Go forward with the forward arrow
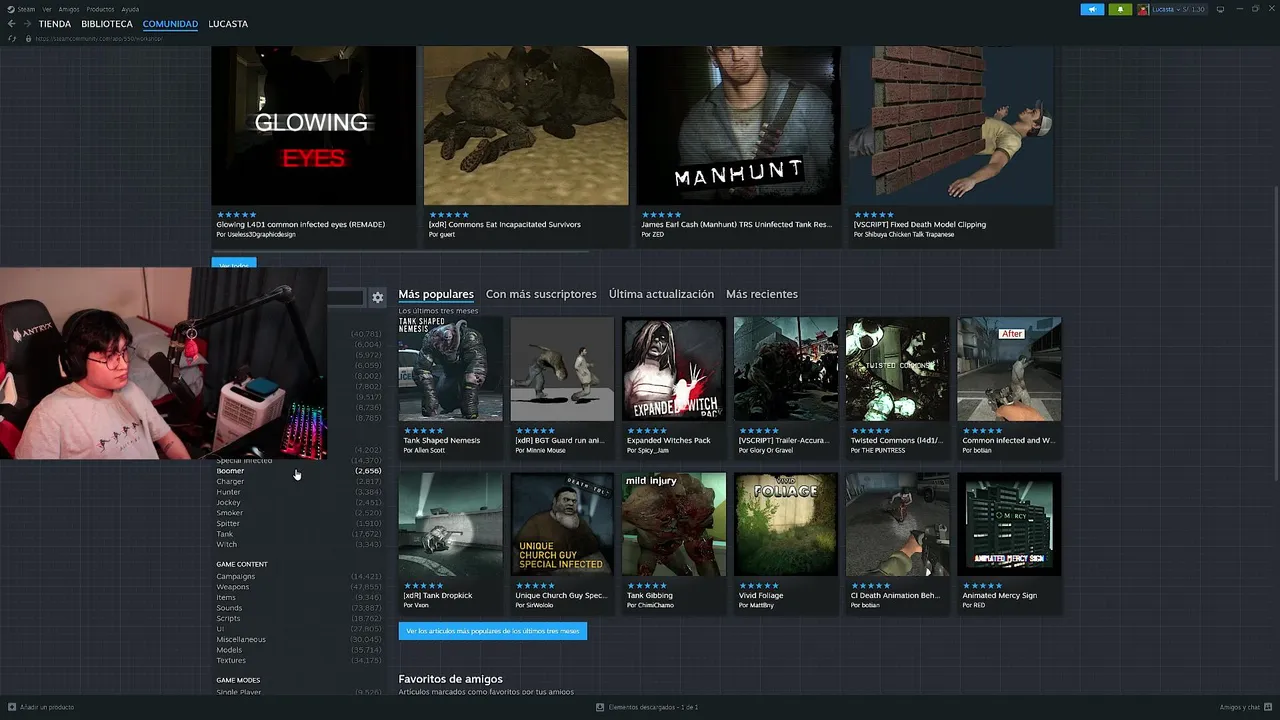1280x720 pixels. click(x=26, y=24)
